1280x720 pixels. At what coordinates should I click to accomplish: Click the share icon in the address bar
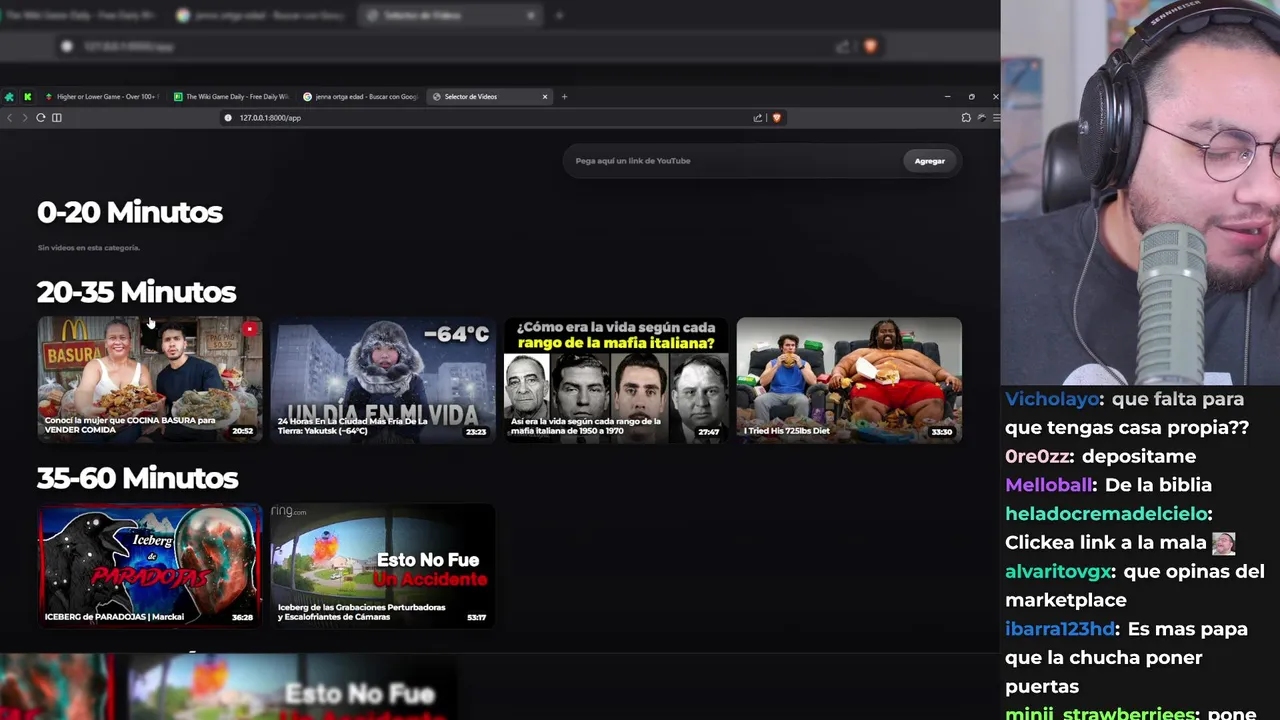click(x=758, y=118)
